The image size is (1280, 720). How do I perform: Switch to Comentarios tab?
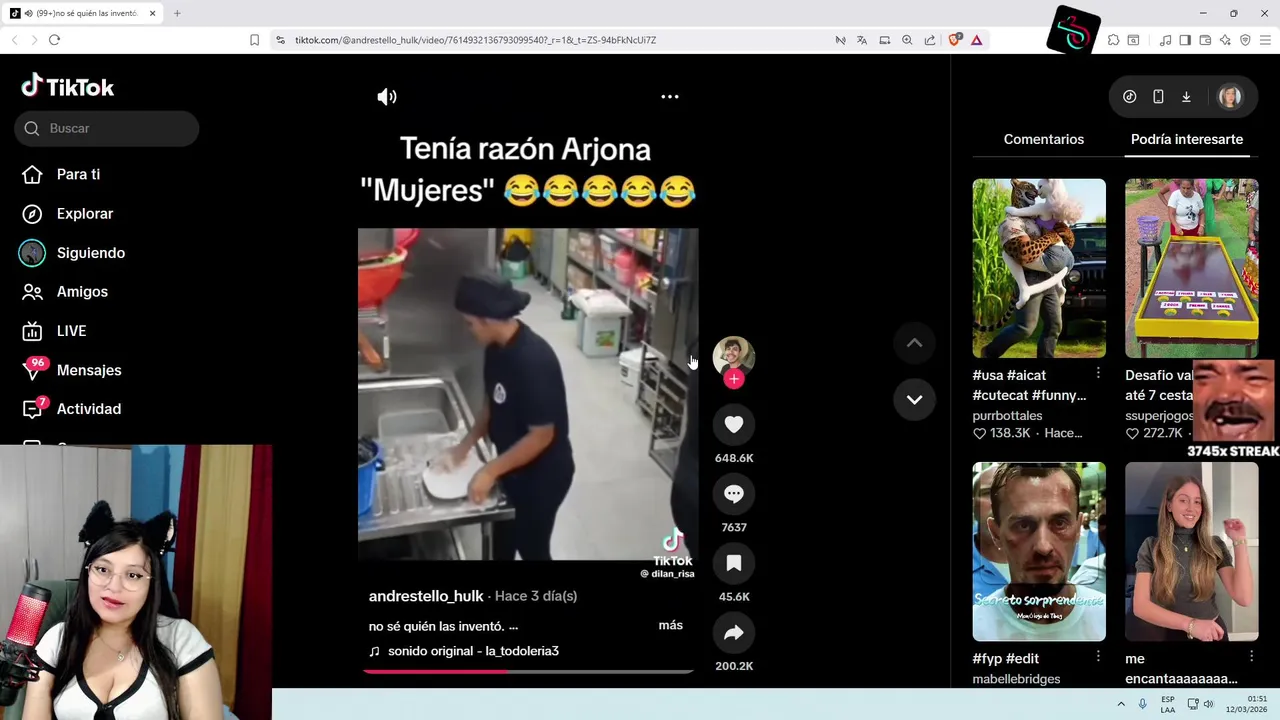point(1043,139)
